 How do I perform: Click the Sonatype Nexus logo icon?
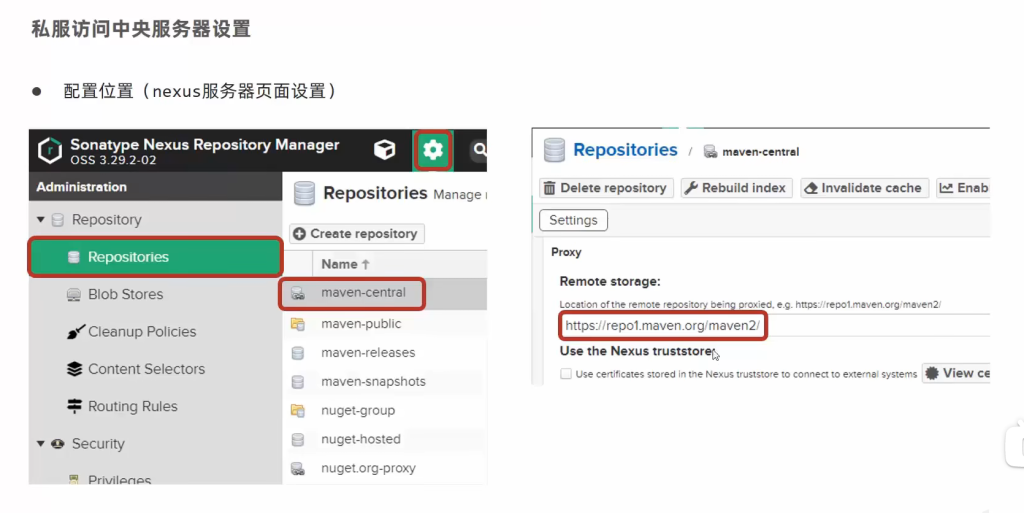tap(50, 151)
